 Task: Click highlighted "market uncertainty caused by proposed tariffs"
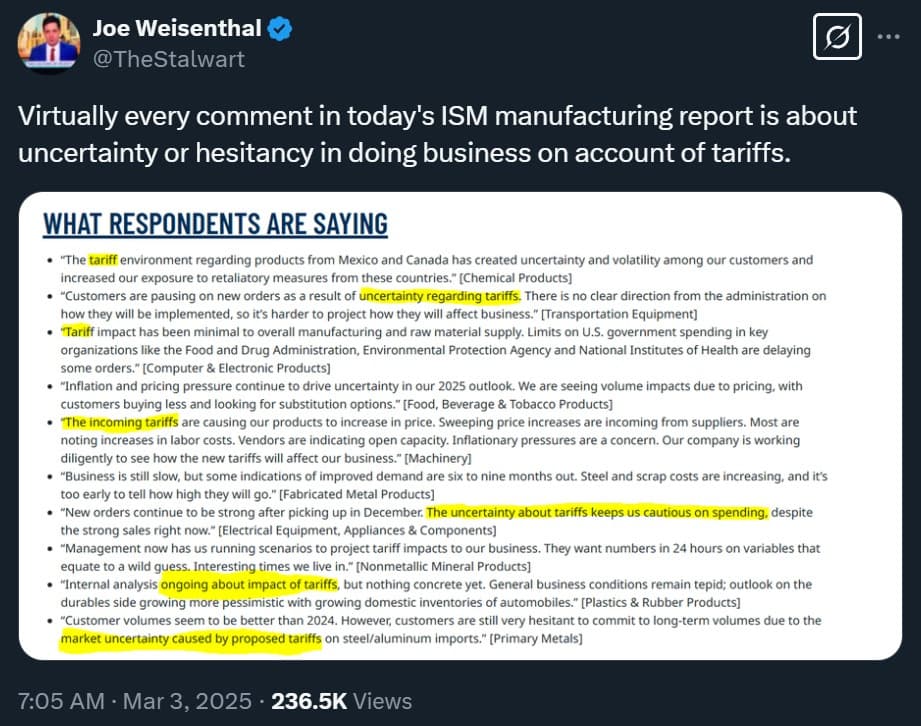tap(191, 637)
